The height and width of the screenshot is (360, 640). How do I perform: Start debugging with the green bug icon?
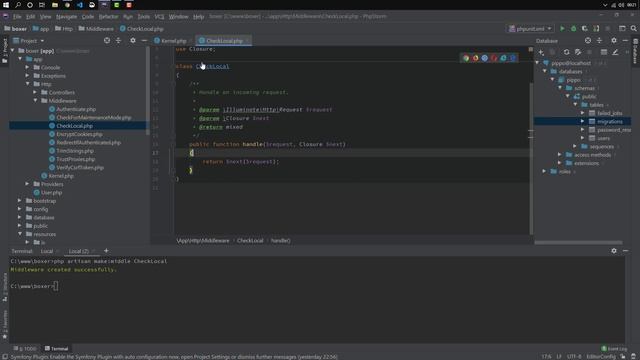573,29
